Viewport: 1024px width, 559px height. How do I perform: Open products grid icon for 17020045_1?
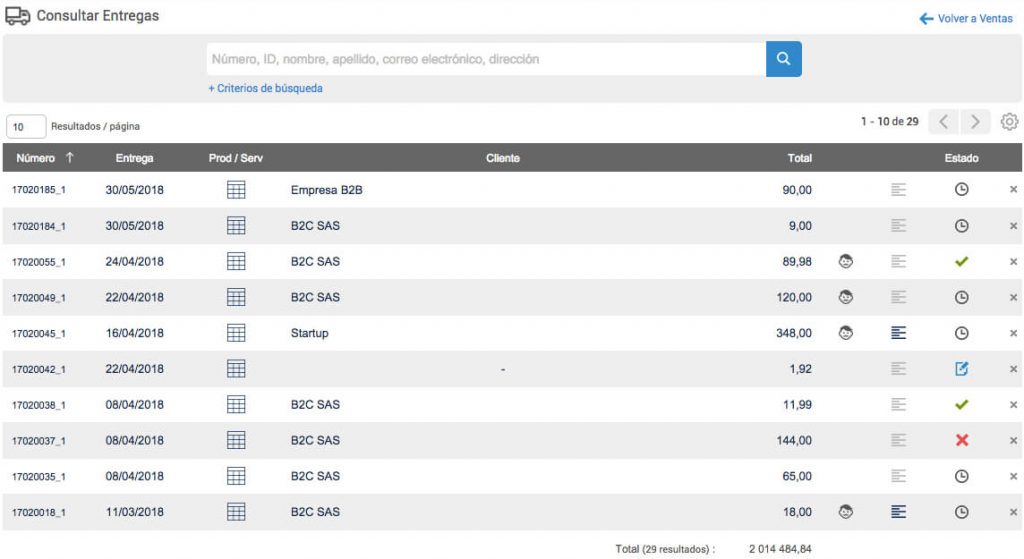pos(236,333)
